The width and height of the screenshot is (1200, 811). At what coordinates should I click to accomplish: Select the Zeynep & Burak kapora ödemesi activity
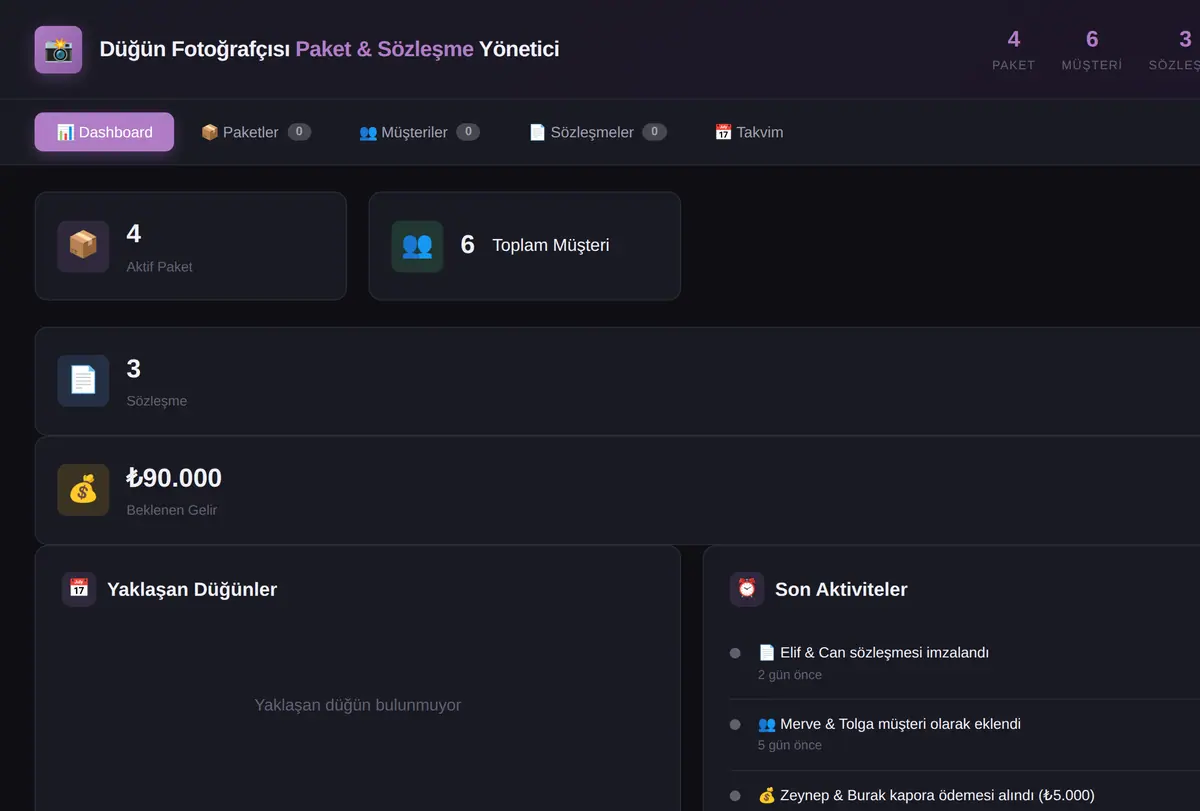coord(926,795)
